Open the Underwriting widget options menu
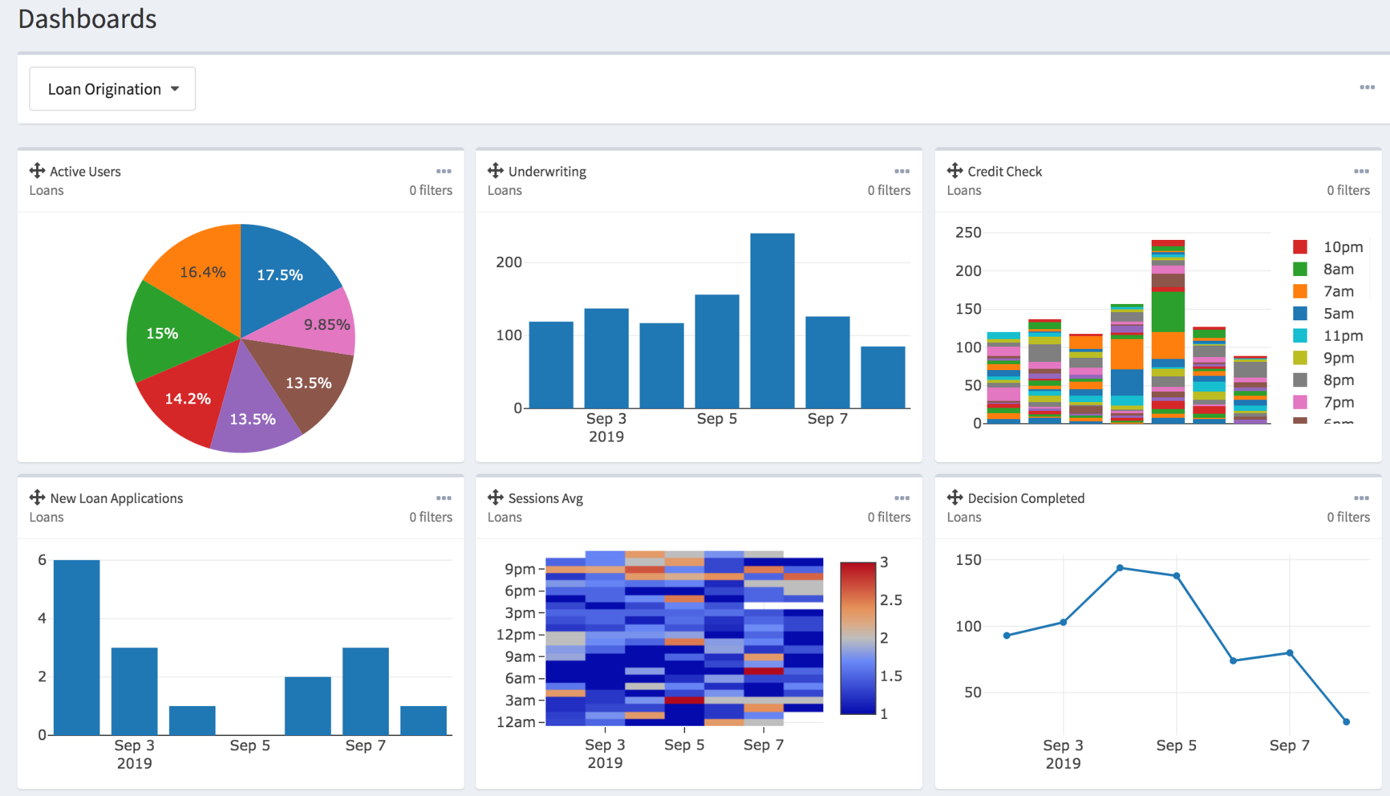 coord(901,171)
